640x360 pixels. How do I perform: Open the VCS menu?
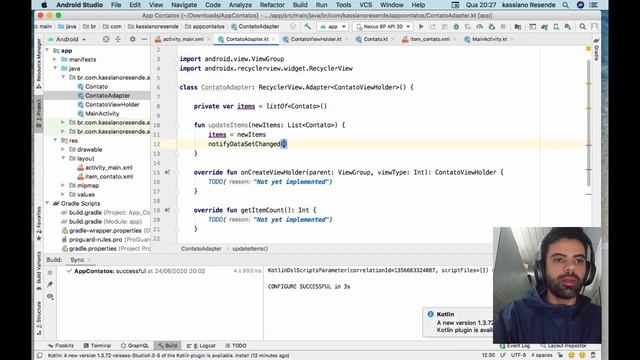point(365,5)
